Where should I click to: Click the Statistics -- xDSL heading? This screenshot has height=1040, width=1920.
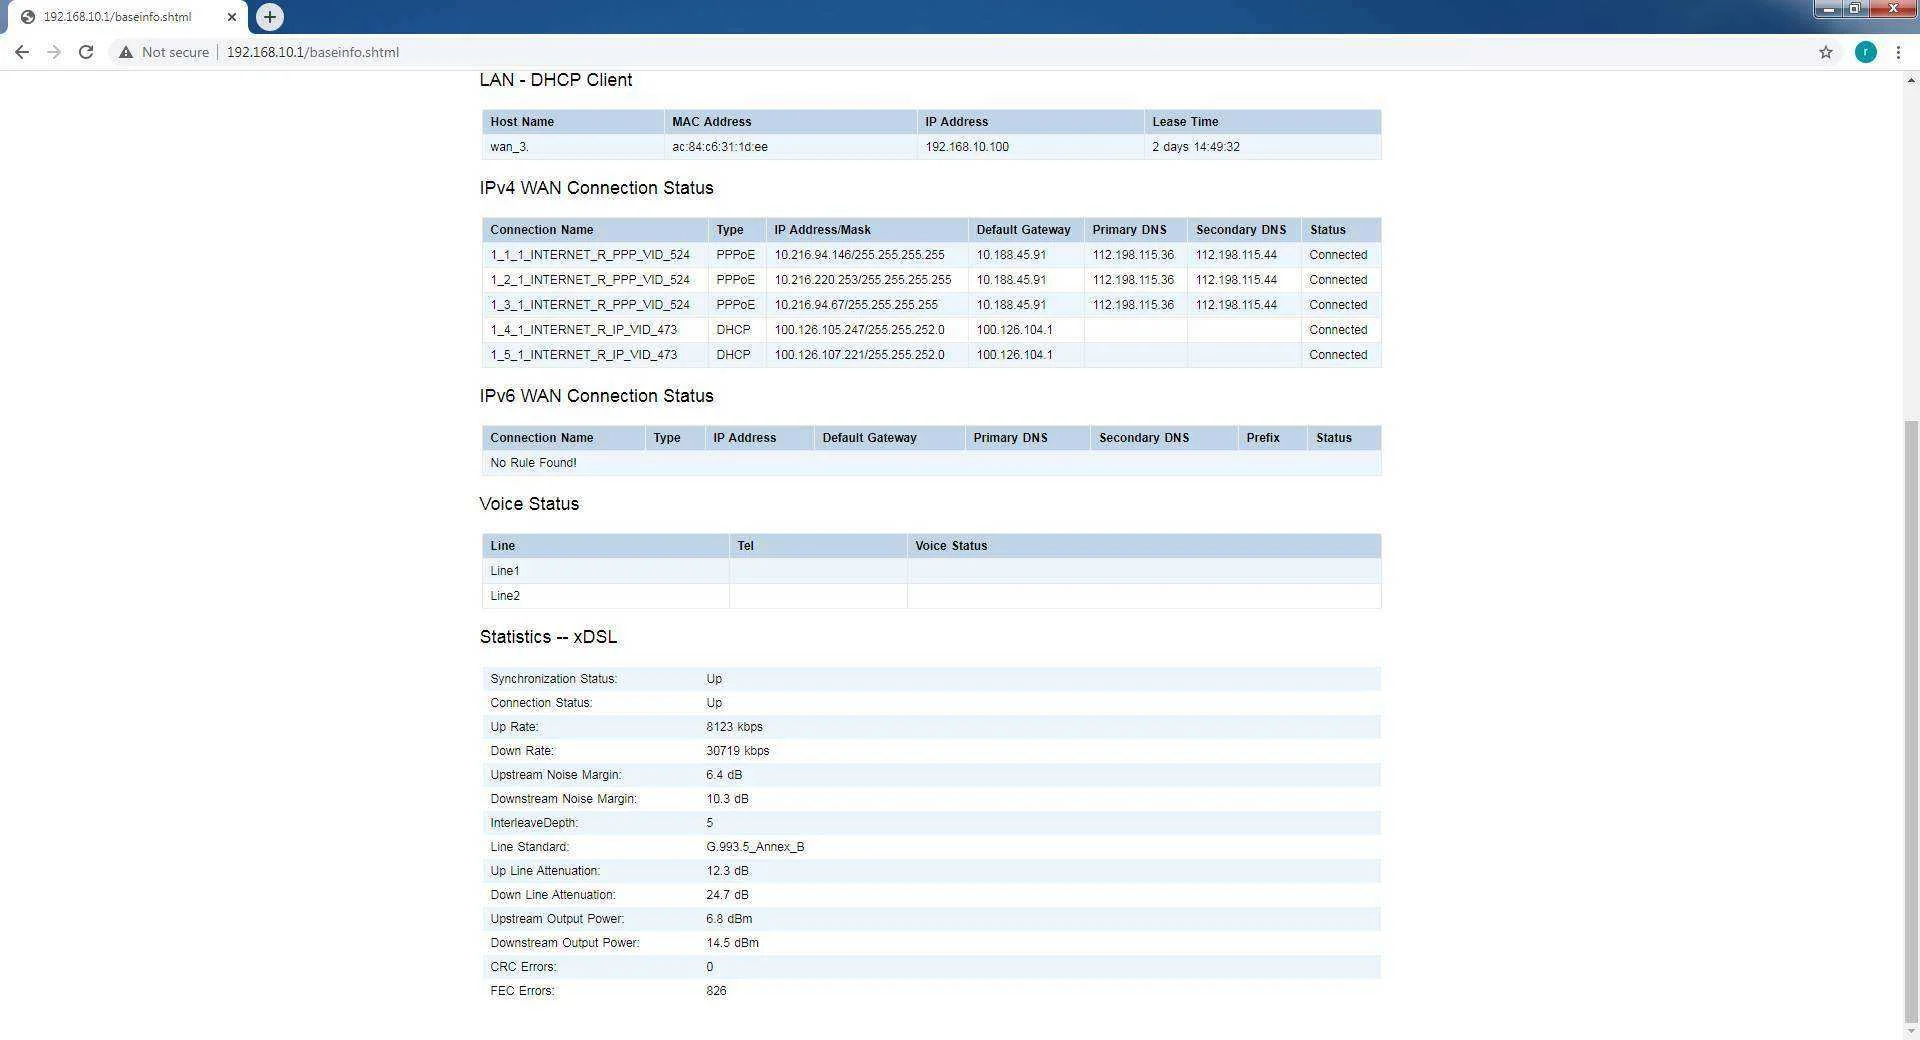(x=548, y=637)
